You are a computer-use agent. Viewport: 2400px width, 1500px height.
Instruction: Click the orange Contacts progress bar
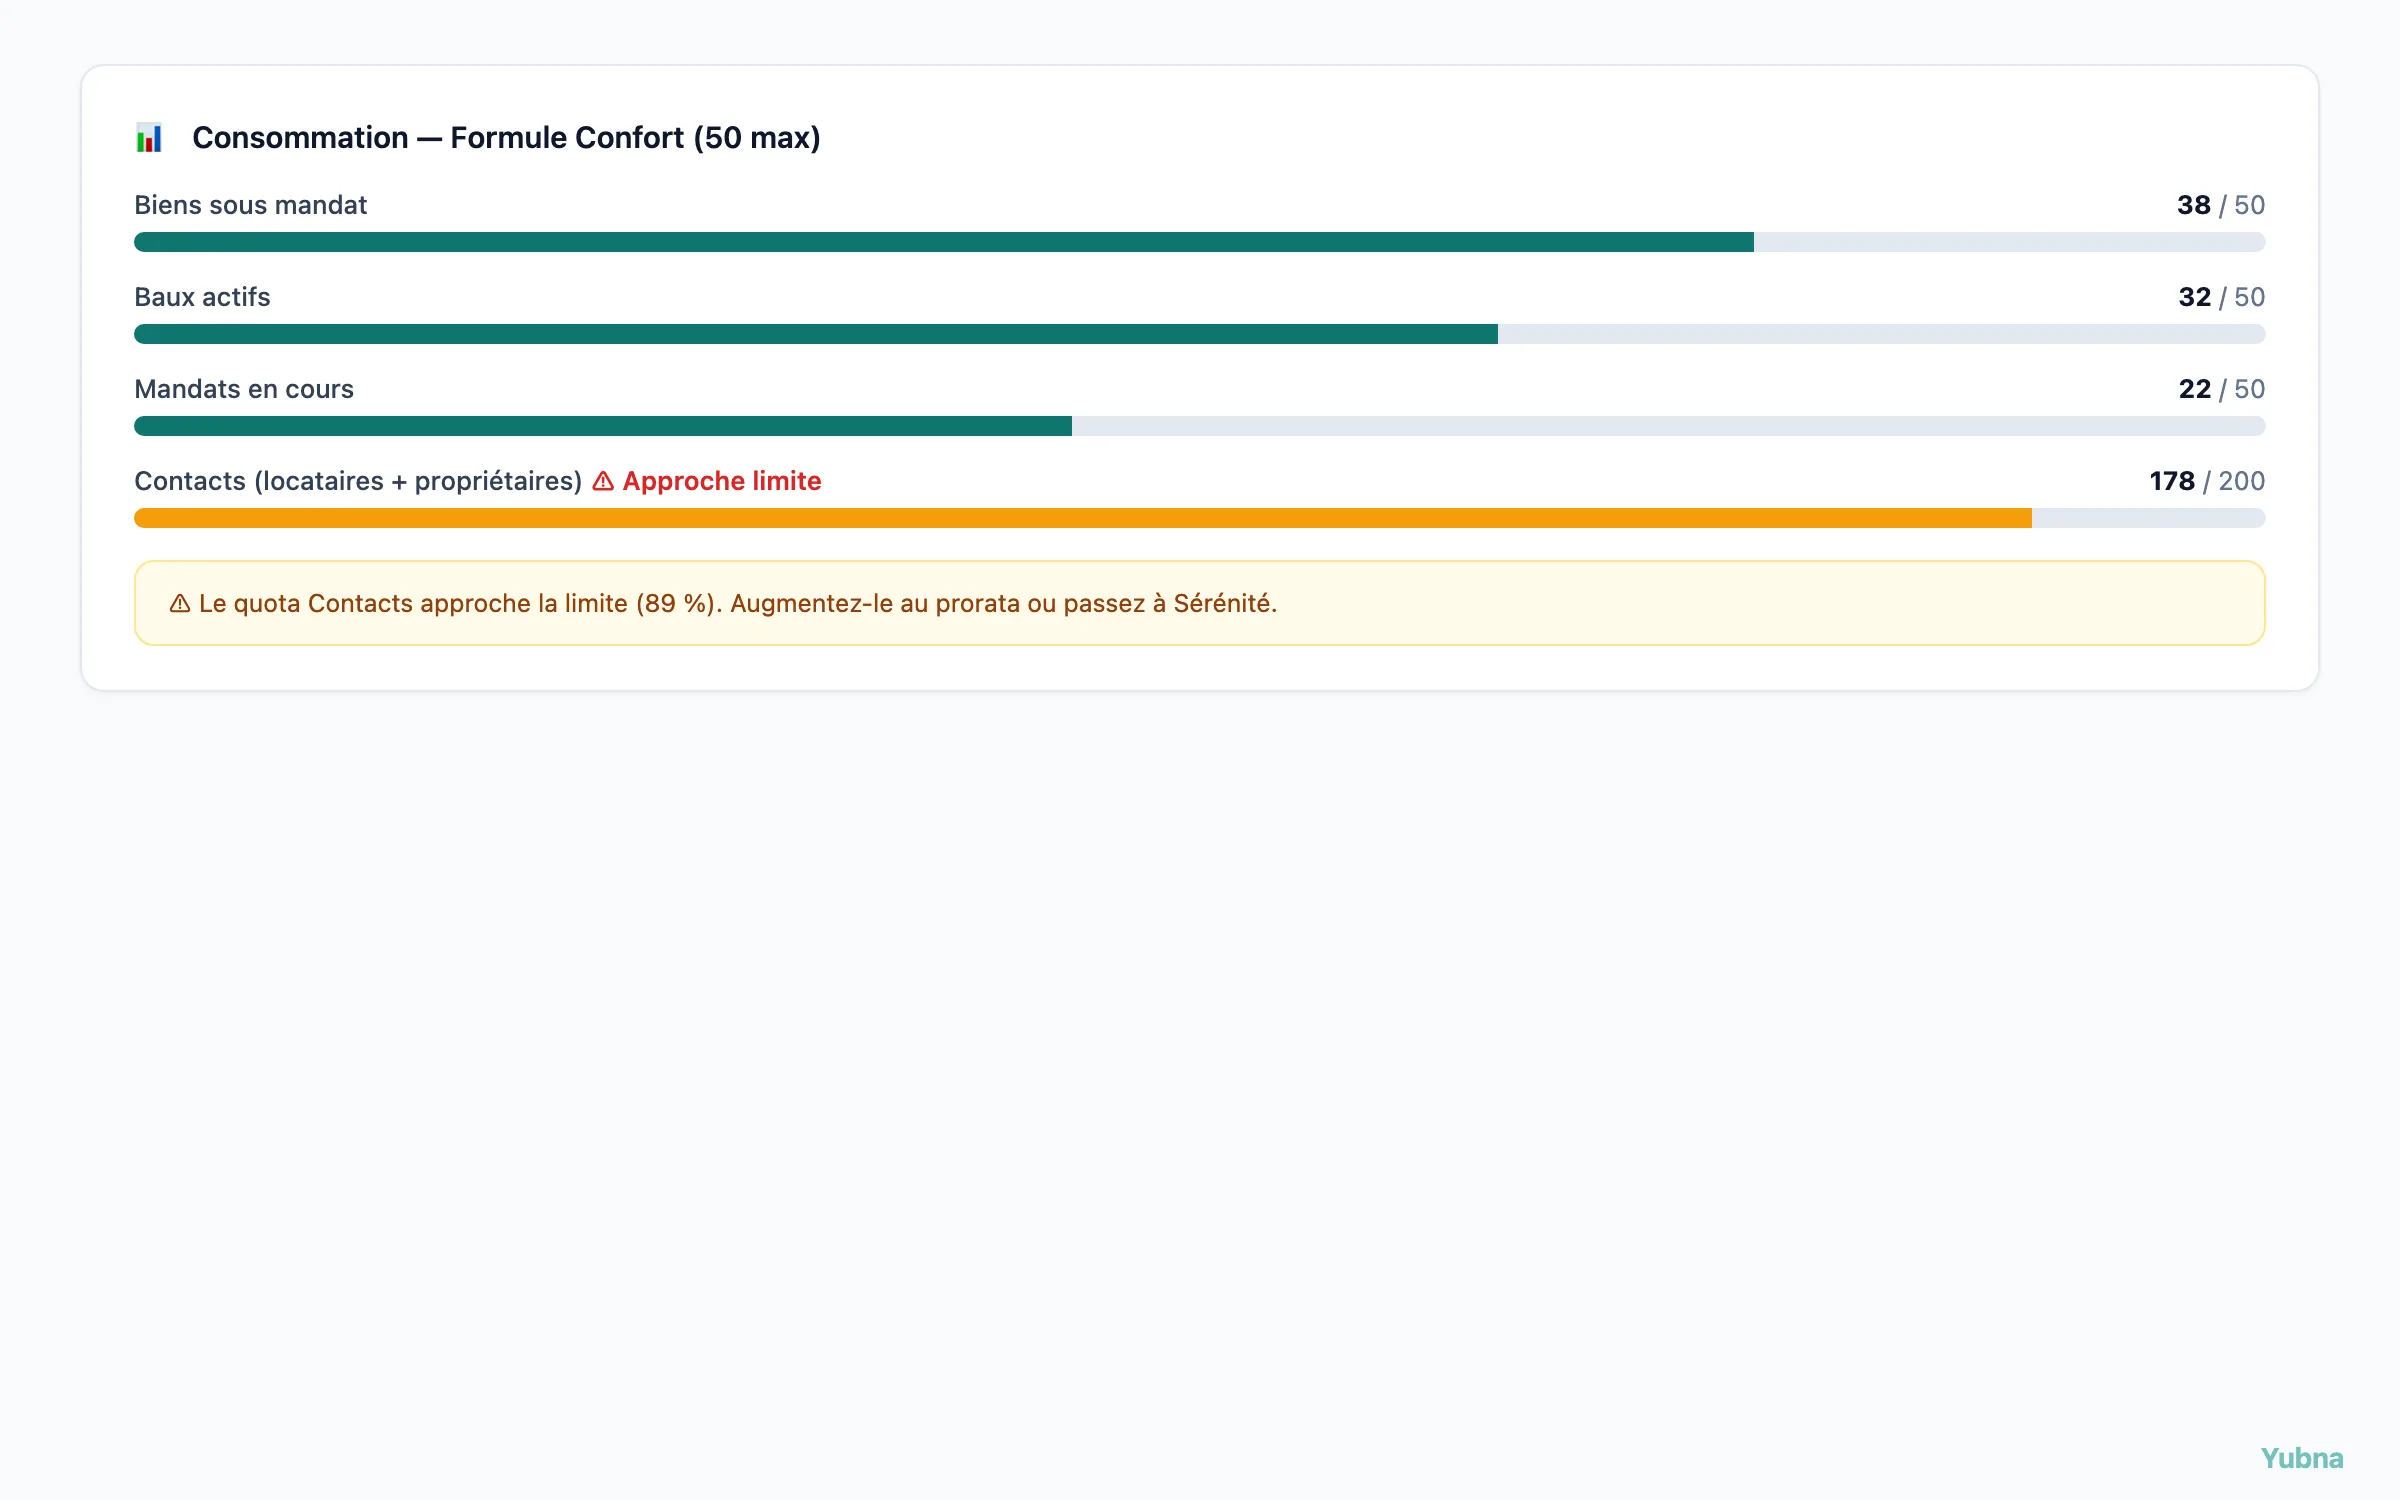click(1199, 518)
